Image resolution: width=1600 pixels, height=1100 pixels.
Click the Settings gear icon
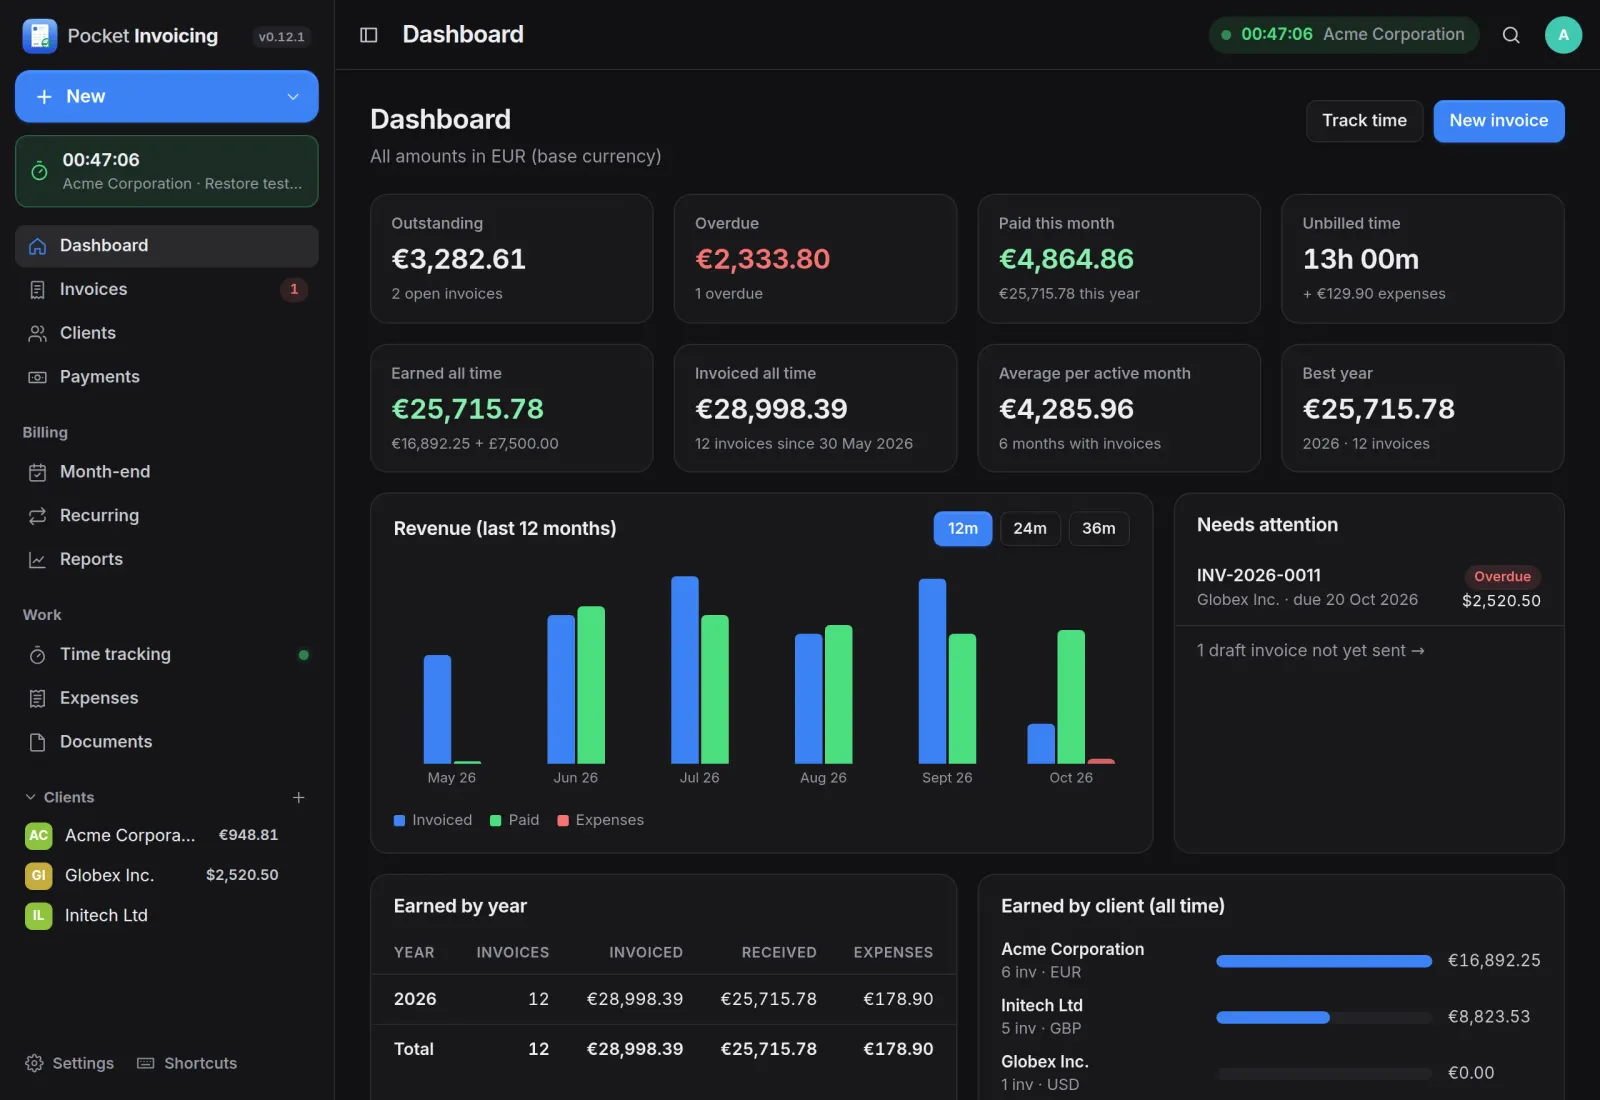pyautogui.click(x=34, y=1063)
